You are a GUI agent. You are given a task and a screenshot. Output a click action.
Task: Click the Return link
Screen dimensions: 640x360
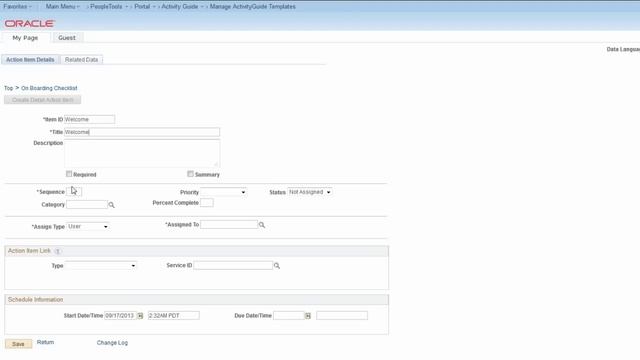[x=45, y=342]
